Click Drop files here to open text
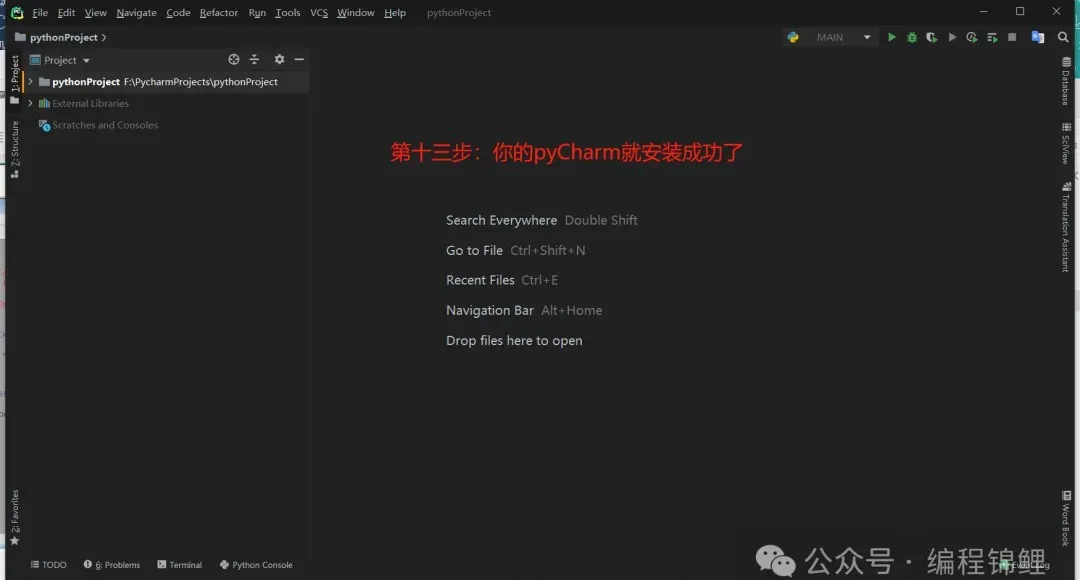1080x580 pixels. point(514,341)
